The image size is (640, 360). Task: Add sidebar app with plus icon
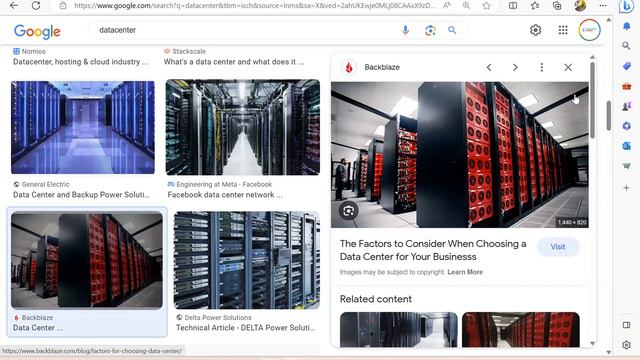[627, 188]
